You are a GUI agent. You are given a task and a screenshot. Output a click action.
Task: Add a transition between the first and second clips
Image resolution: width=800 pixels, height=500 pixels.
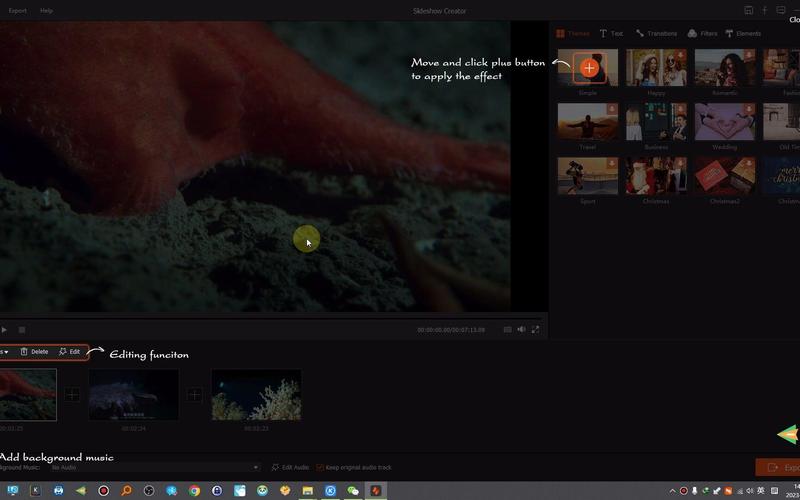click(72, 394)
